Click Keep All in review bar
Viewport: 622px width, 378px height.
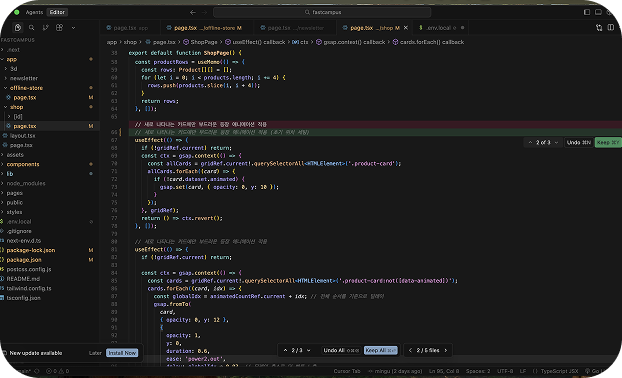(380, 350)
